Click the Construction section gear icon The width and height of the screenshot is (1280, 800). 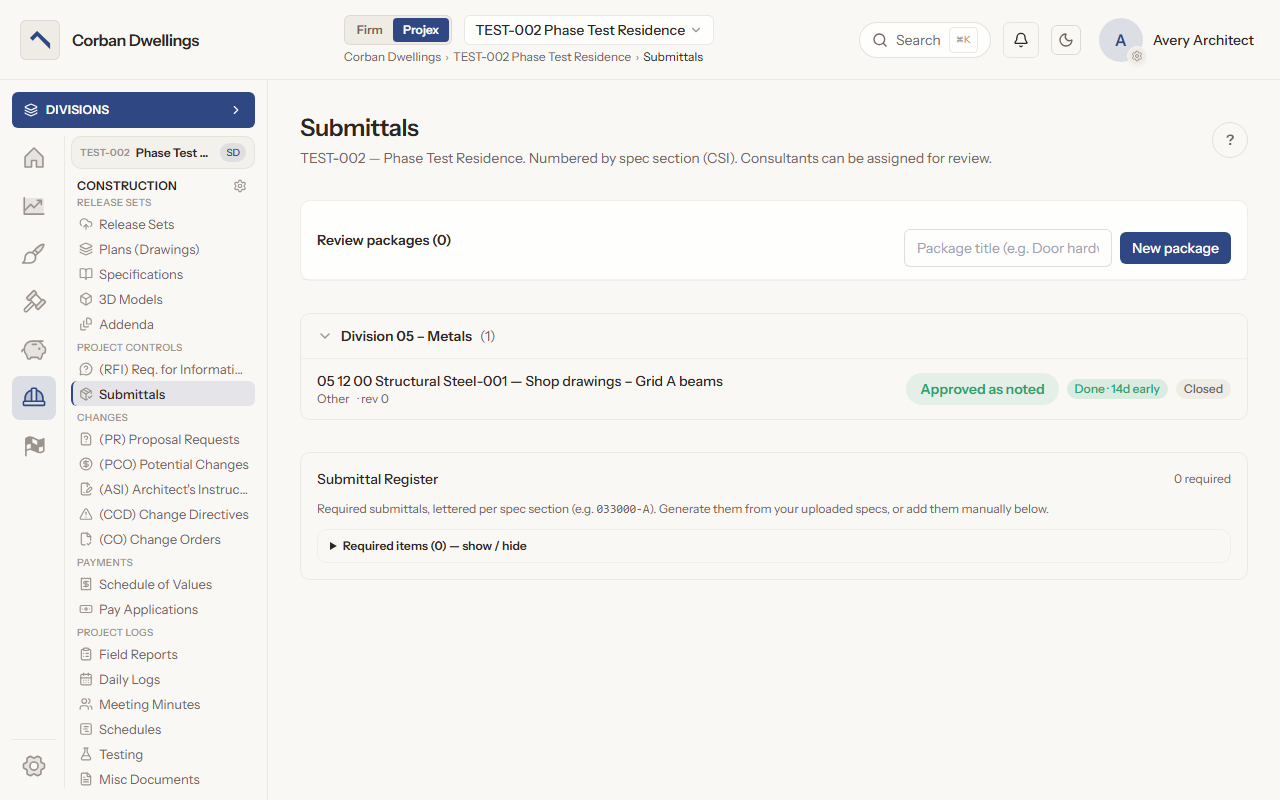coord(240,186)
